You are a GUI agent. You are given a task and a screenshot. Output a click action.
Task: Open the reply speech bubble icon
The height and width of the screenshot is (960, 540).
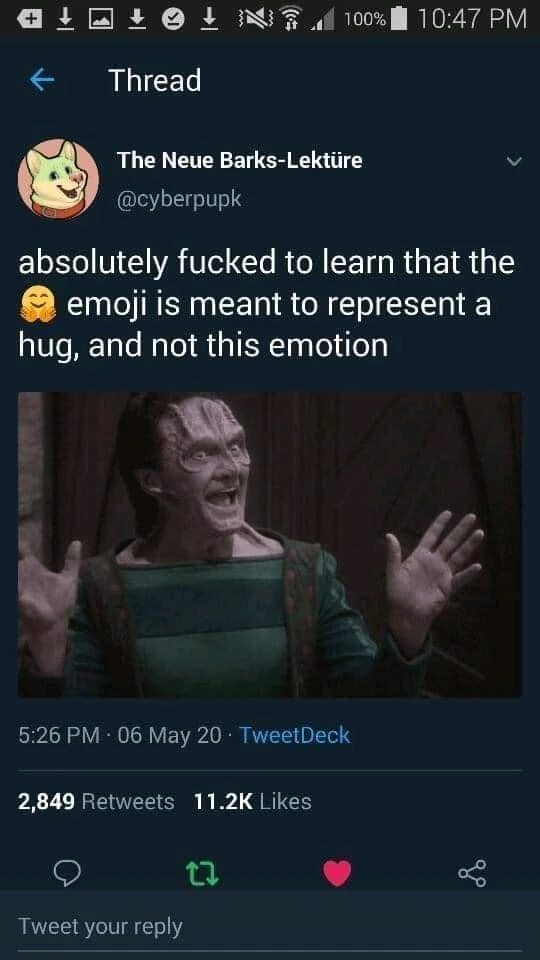pos(67,872)
